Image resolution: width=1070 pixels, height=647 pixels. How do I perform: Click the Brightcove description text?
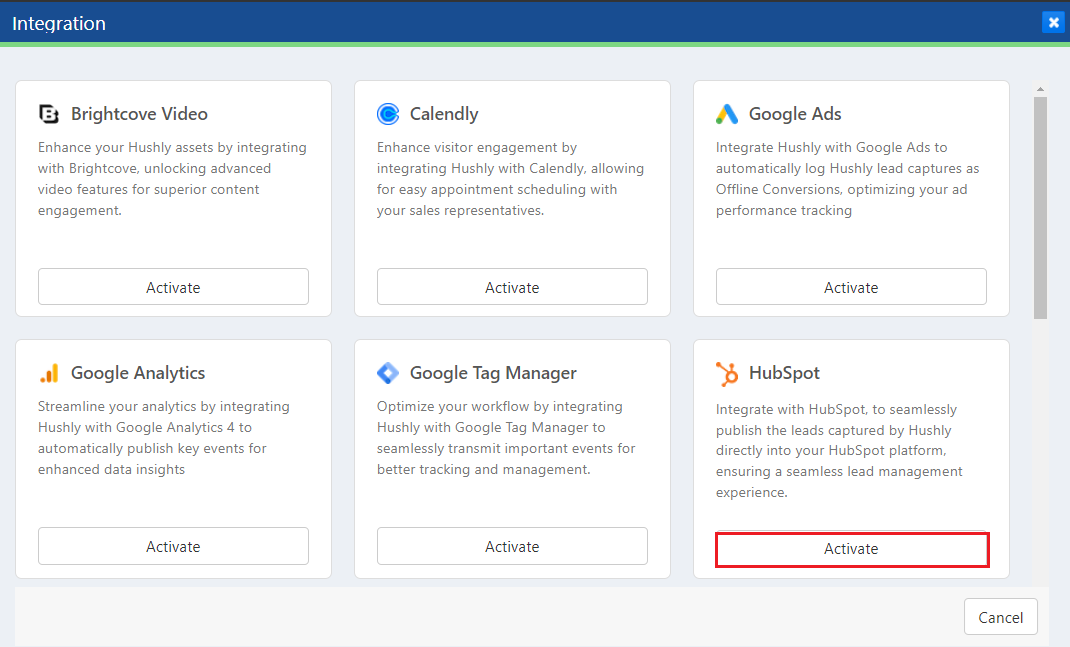(x=172, y=179)
